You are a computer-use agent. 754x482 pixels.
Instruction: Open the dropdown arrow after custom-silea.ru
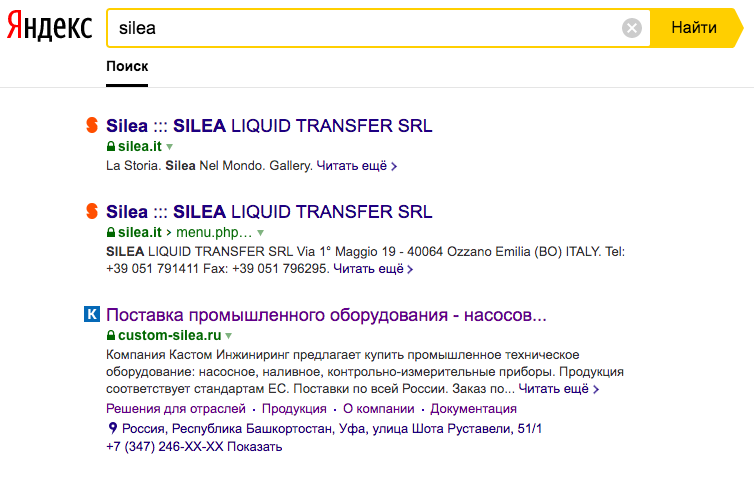[x=229, y=336]
